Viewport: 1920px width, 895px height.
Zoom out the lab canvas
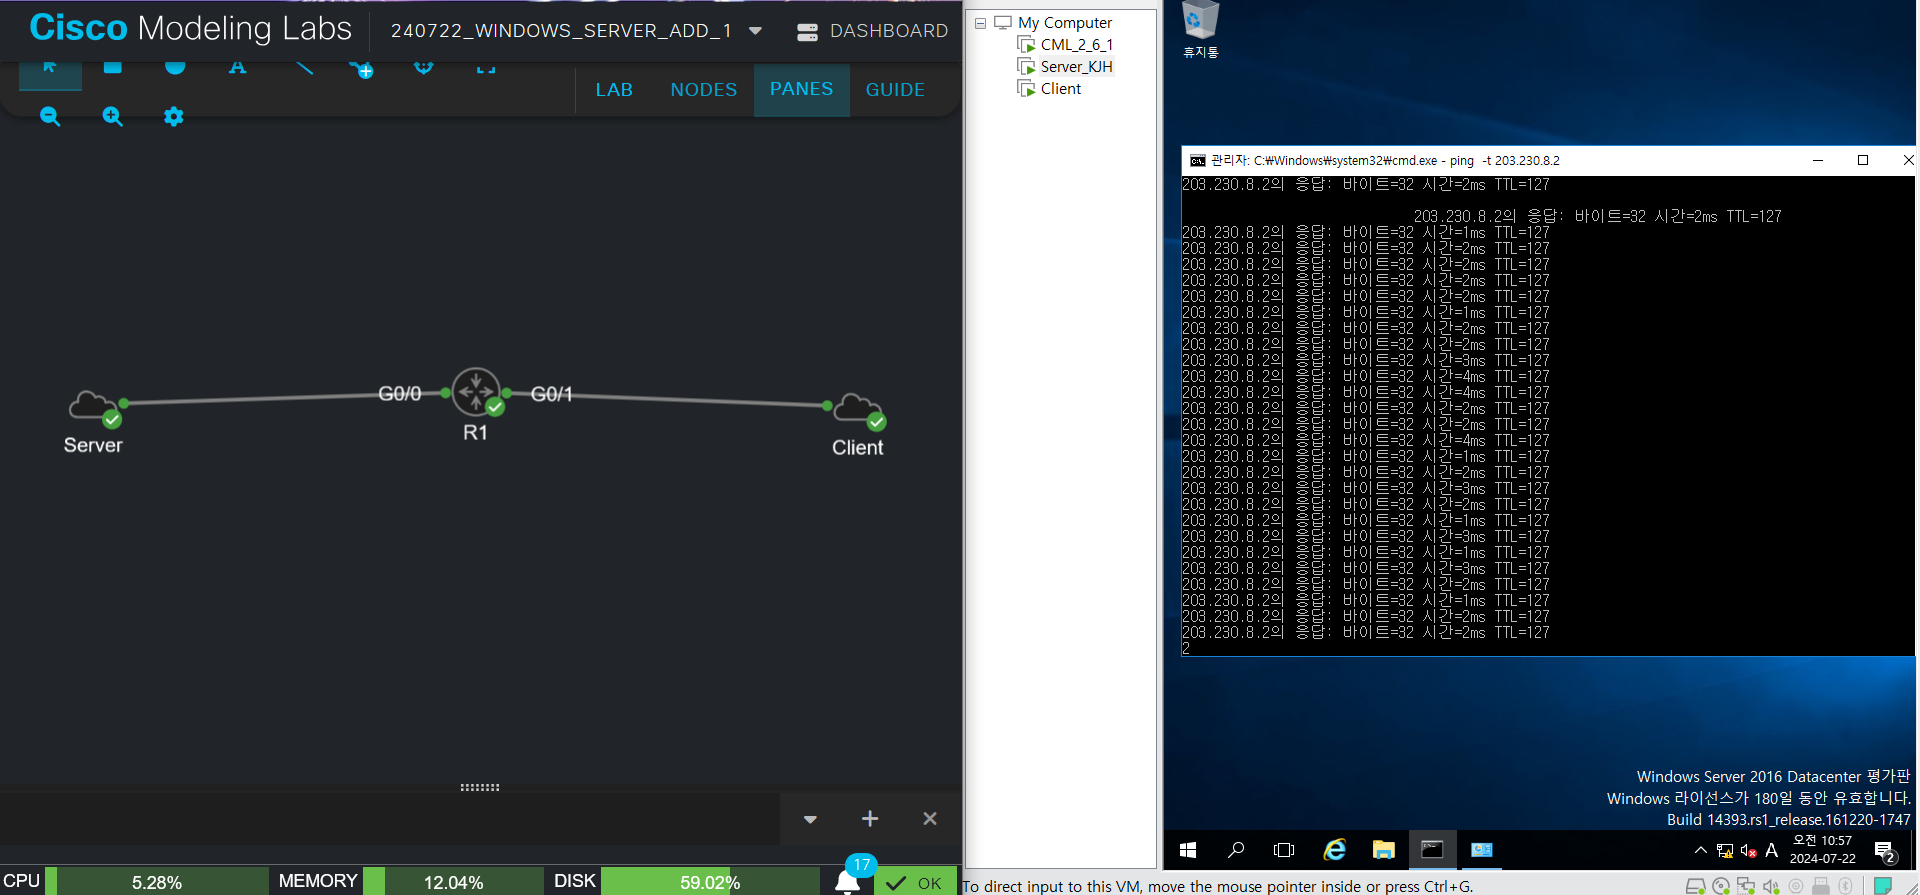[50, 117]
